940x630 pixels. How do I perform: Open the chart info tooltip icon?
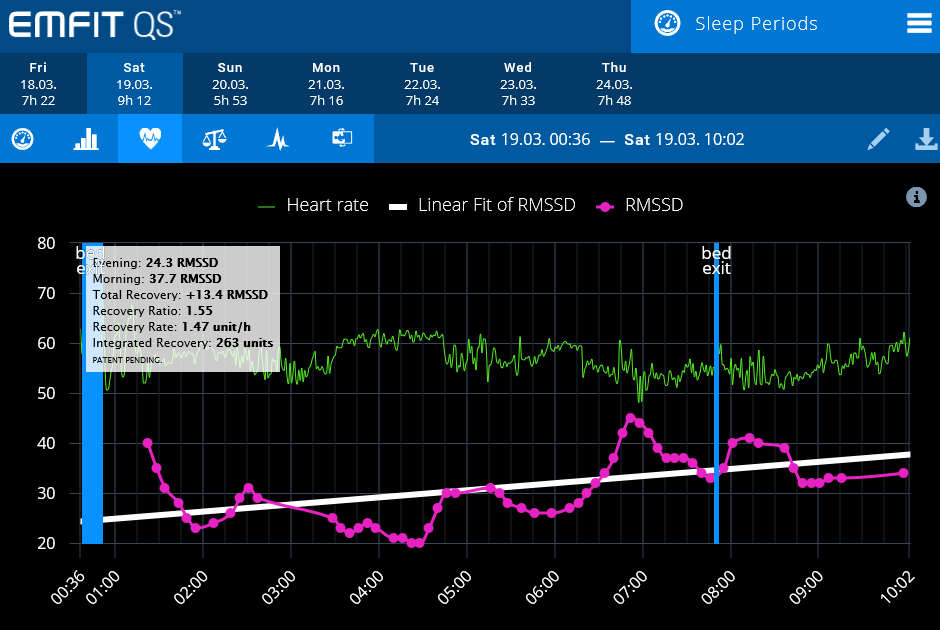pyautogui.click(x=917, y=197)
